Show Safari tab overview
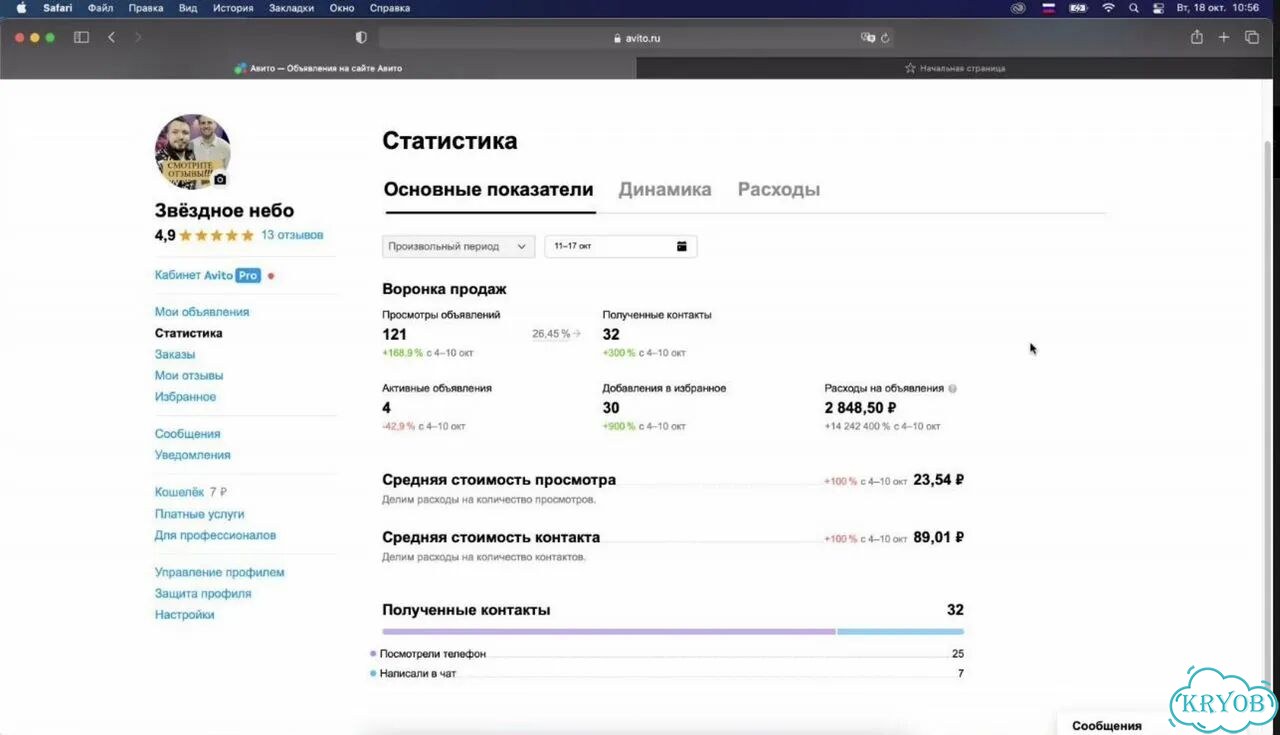The width and height of the screenshot is (1280, 735). click(x=1252, y=37)
